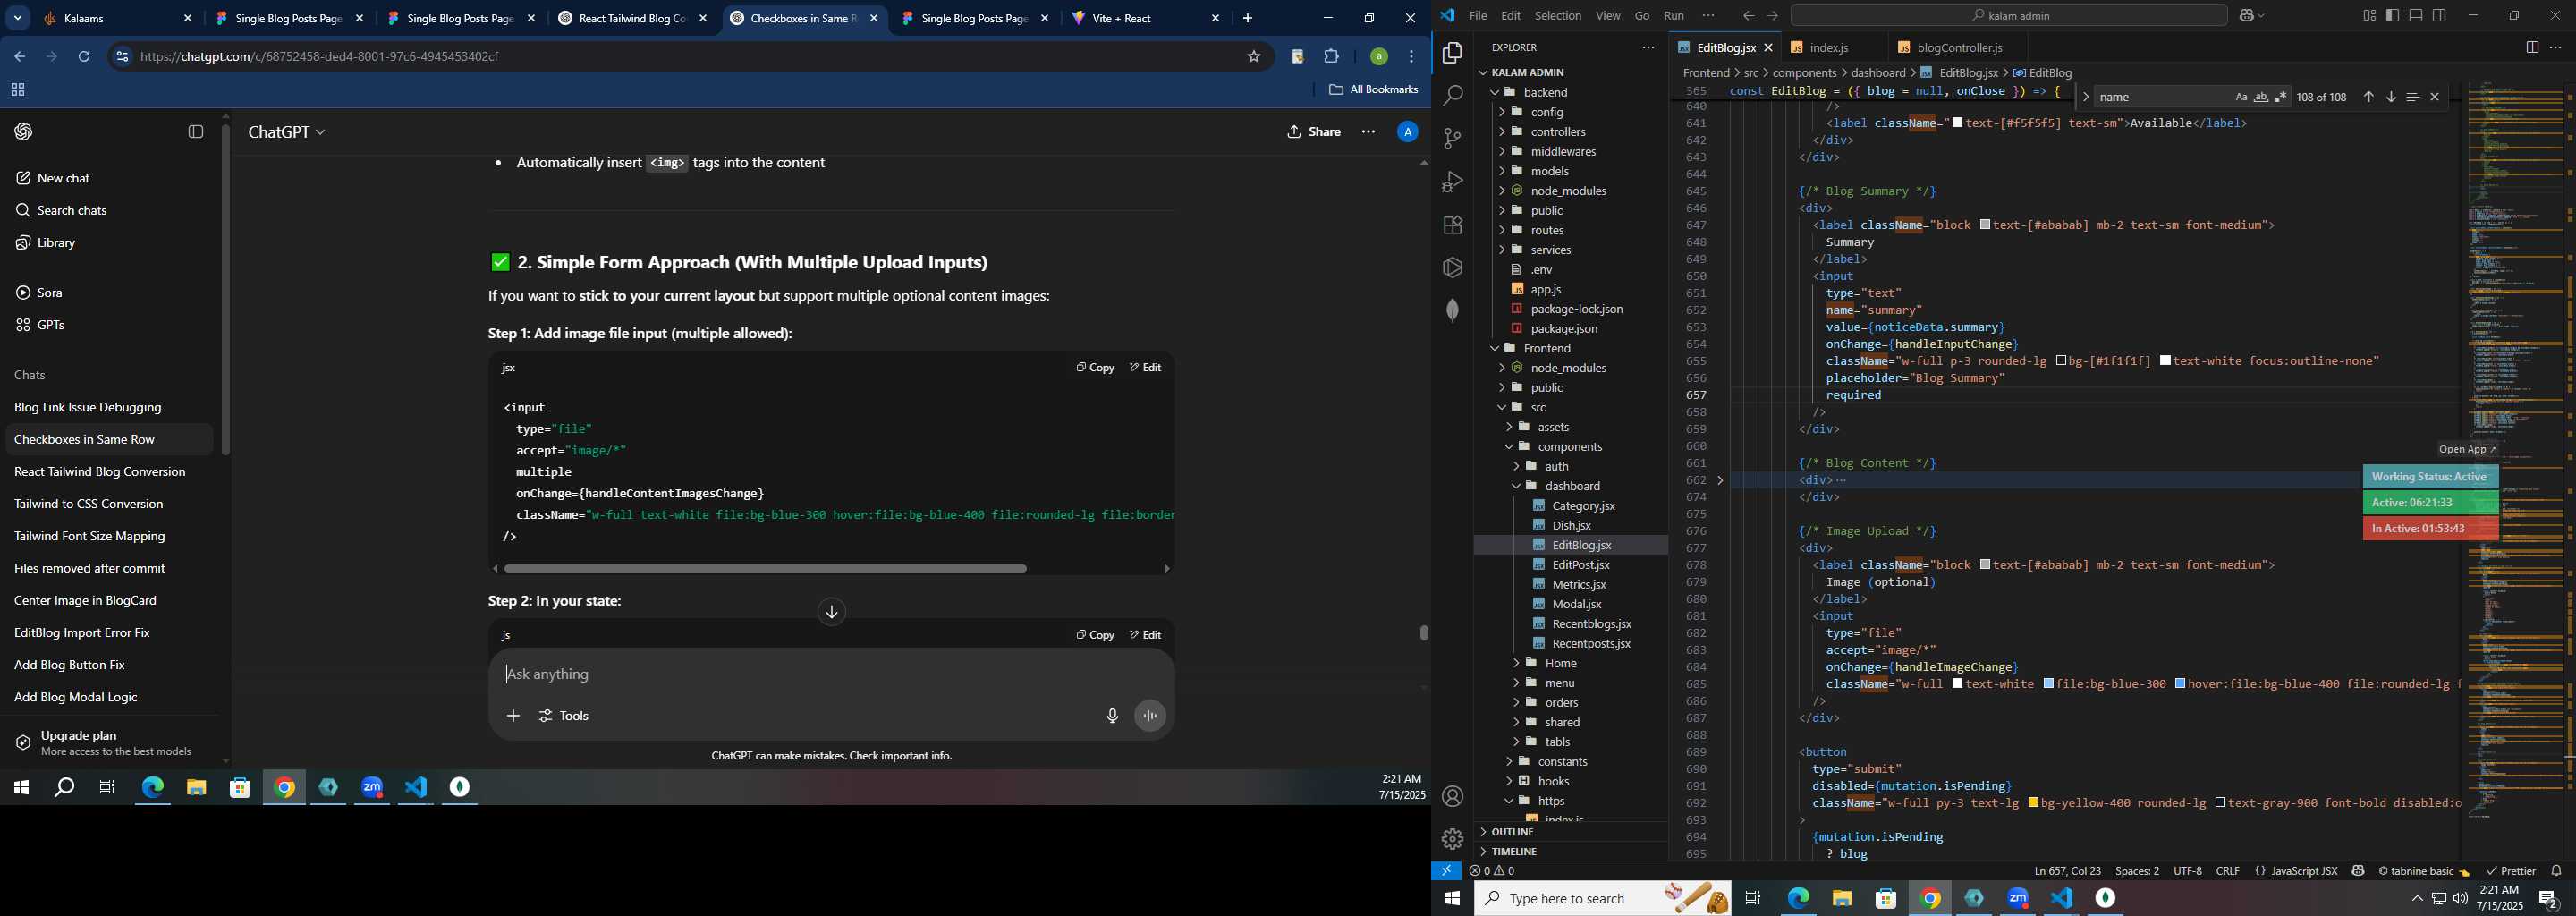Screen dimensions: 2576x916
Task: Click the remote window icon in status bar
Action: point(1446,871)
